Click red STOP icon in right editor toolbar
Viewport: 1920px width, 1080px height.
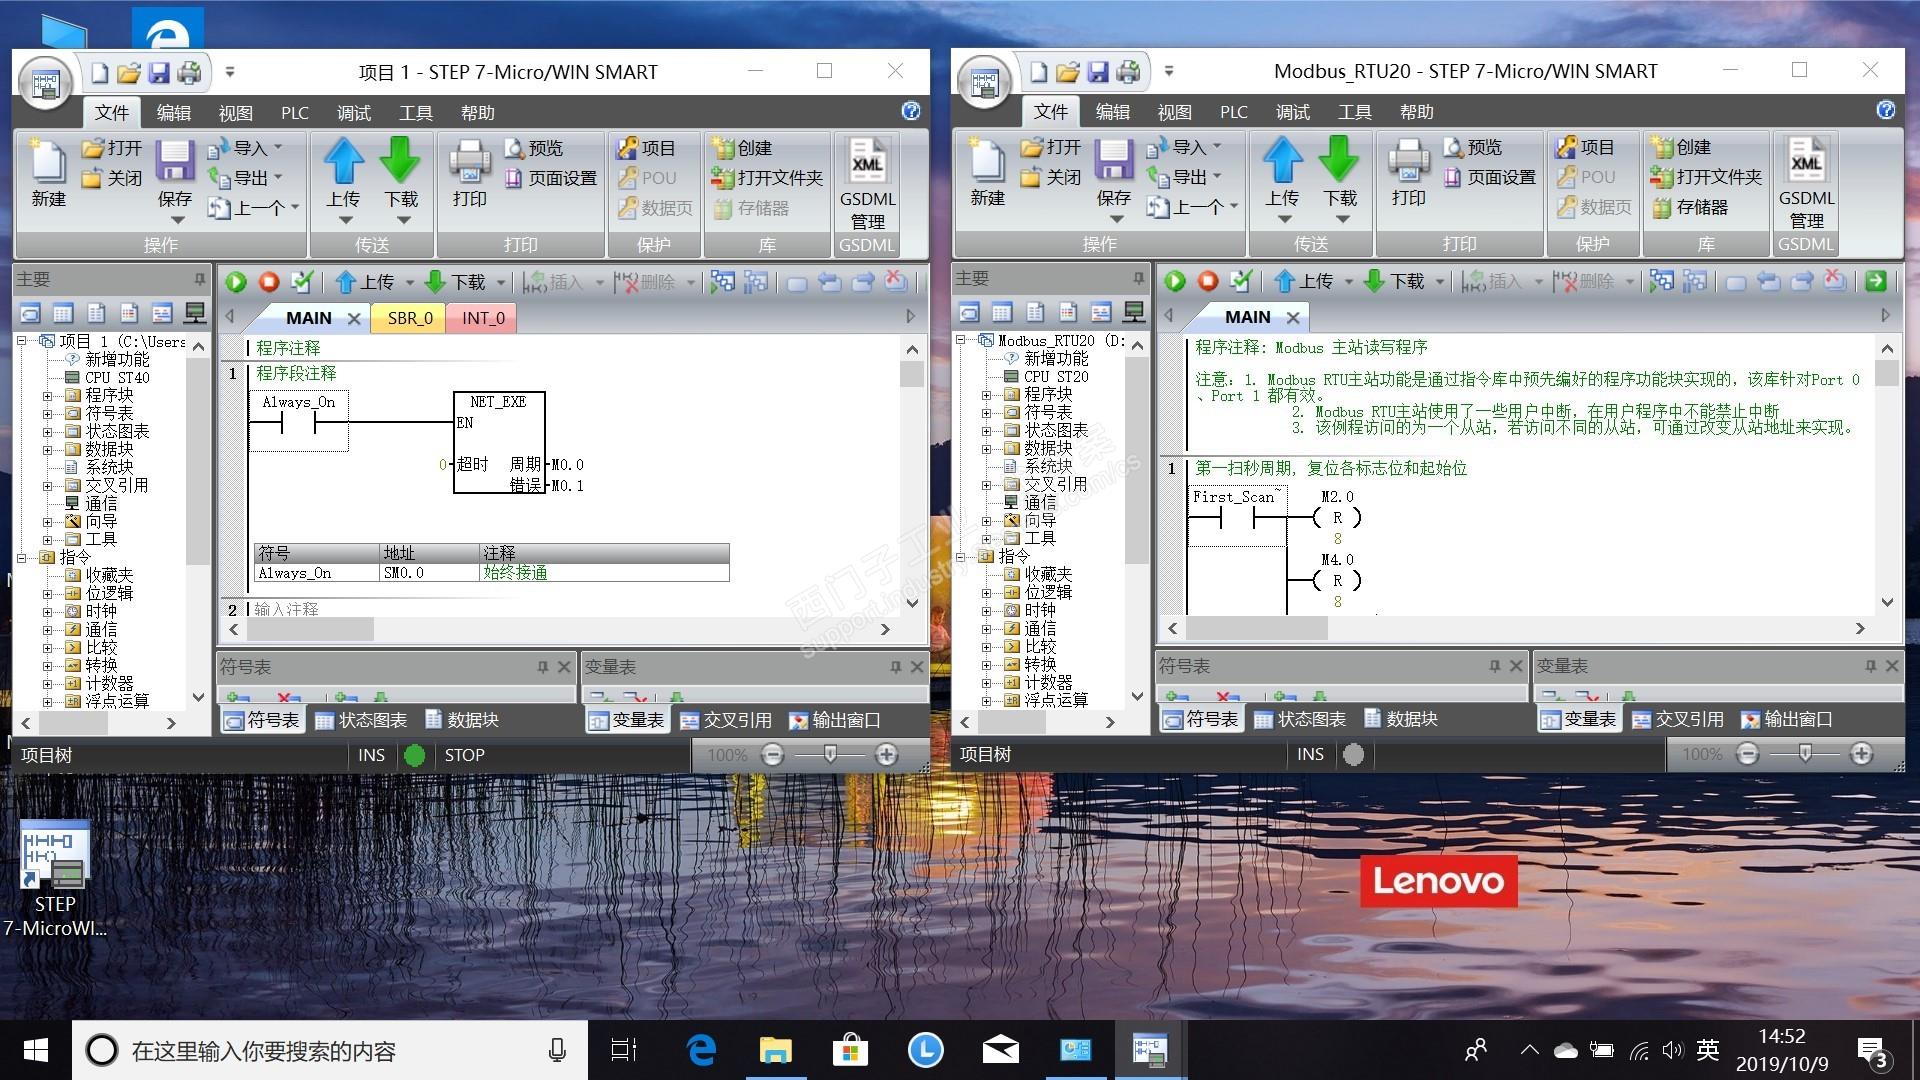pyautogui.click(x=1208, y=281)
